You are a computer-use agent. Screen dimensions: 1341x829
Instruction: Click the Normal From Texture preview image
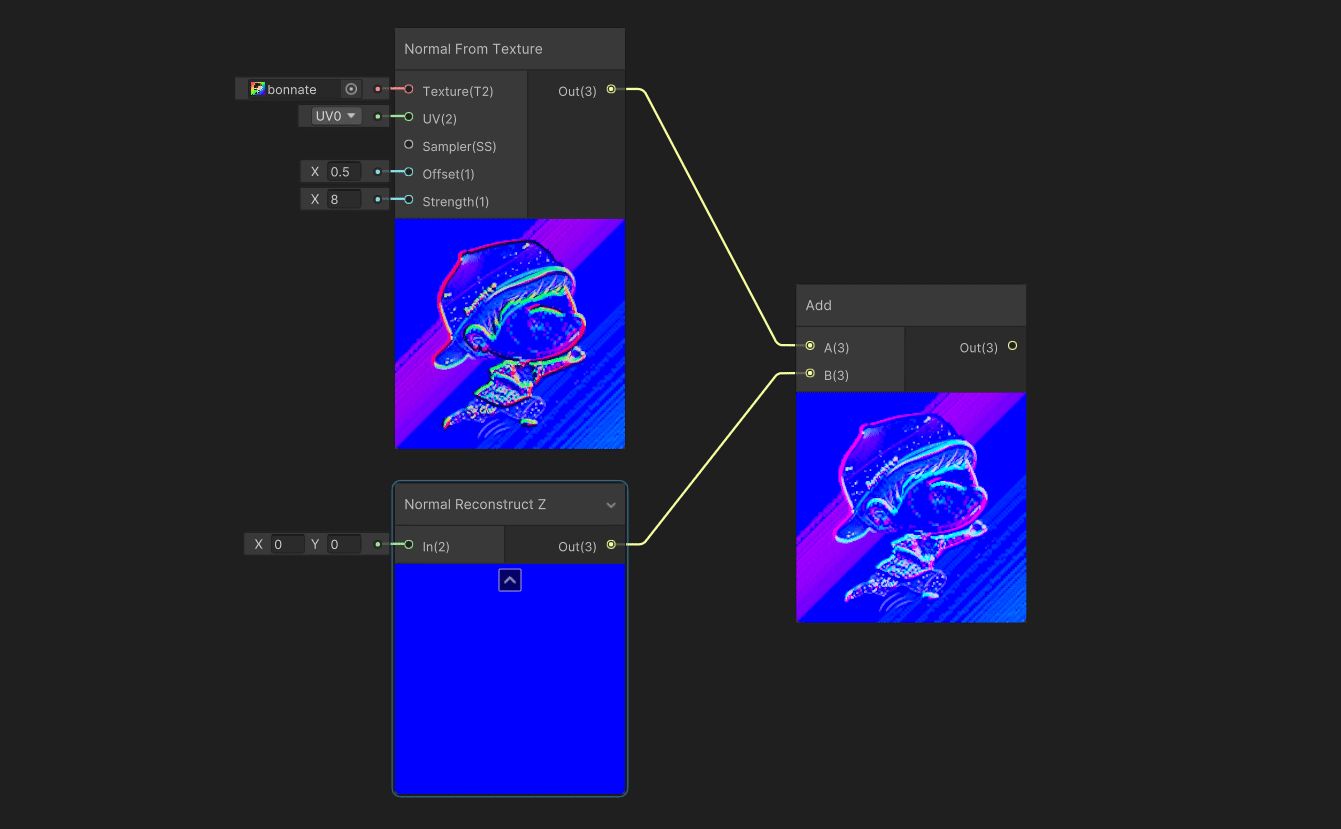pos(510,334)
